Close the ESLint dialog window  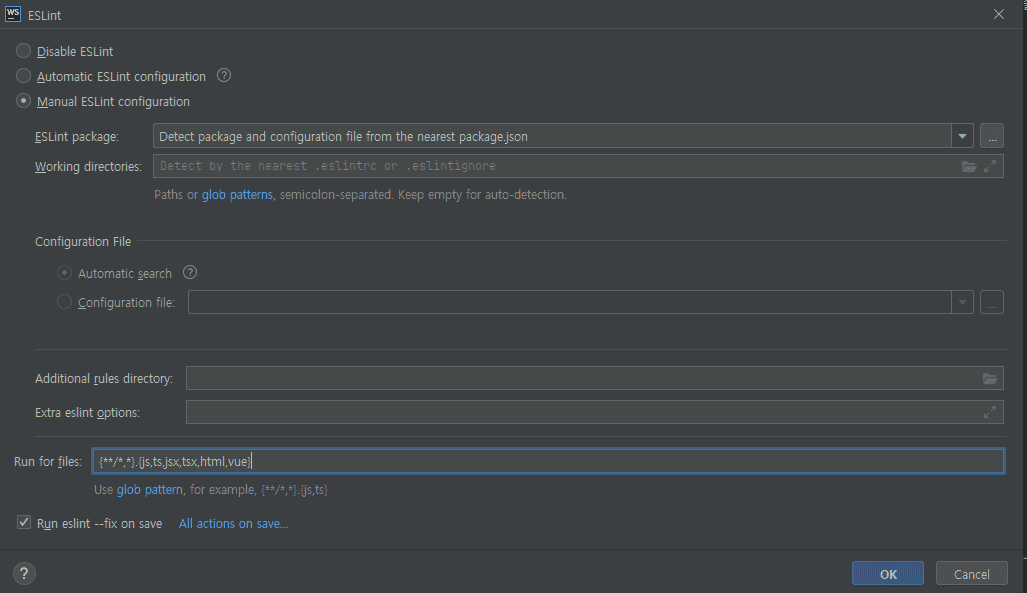tap(998, 14)
